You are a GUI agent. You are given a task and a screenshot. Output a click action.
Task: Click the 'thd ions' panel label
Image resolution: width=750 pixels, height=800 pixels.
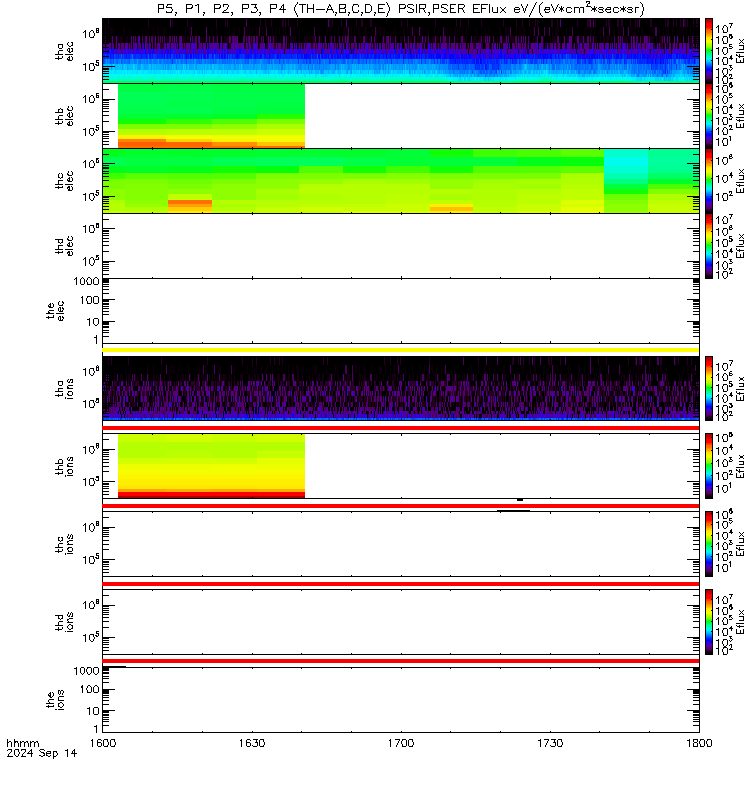[64, 622]
